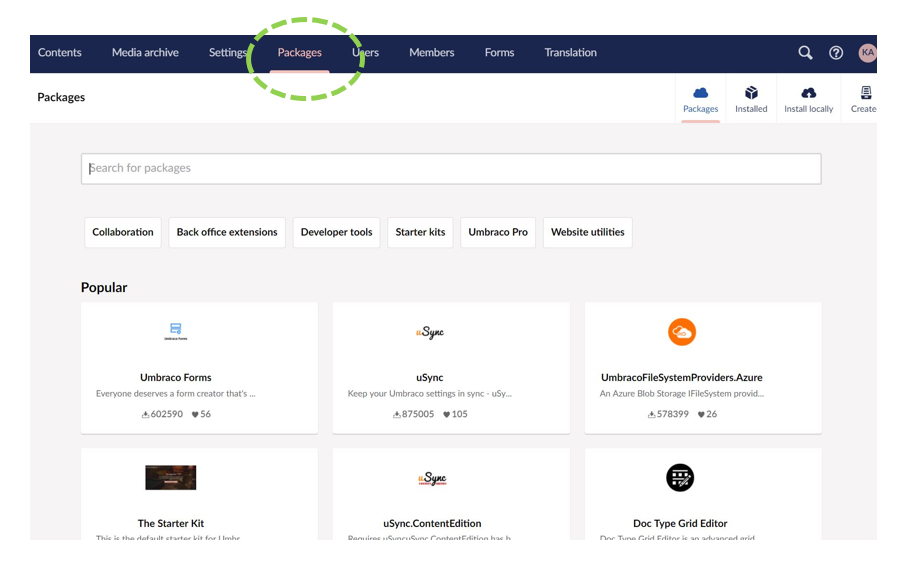Click the Packages page heading
Image resolution: width=897 pixels, height=570 pixels.
point(61,97)
